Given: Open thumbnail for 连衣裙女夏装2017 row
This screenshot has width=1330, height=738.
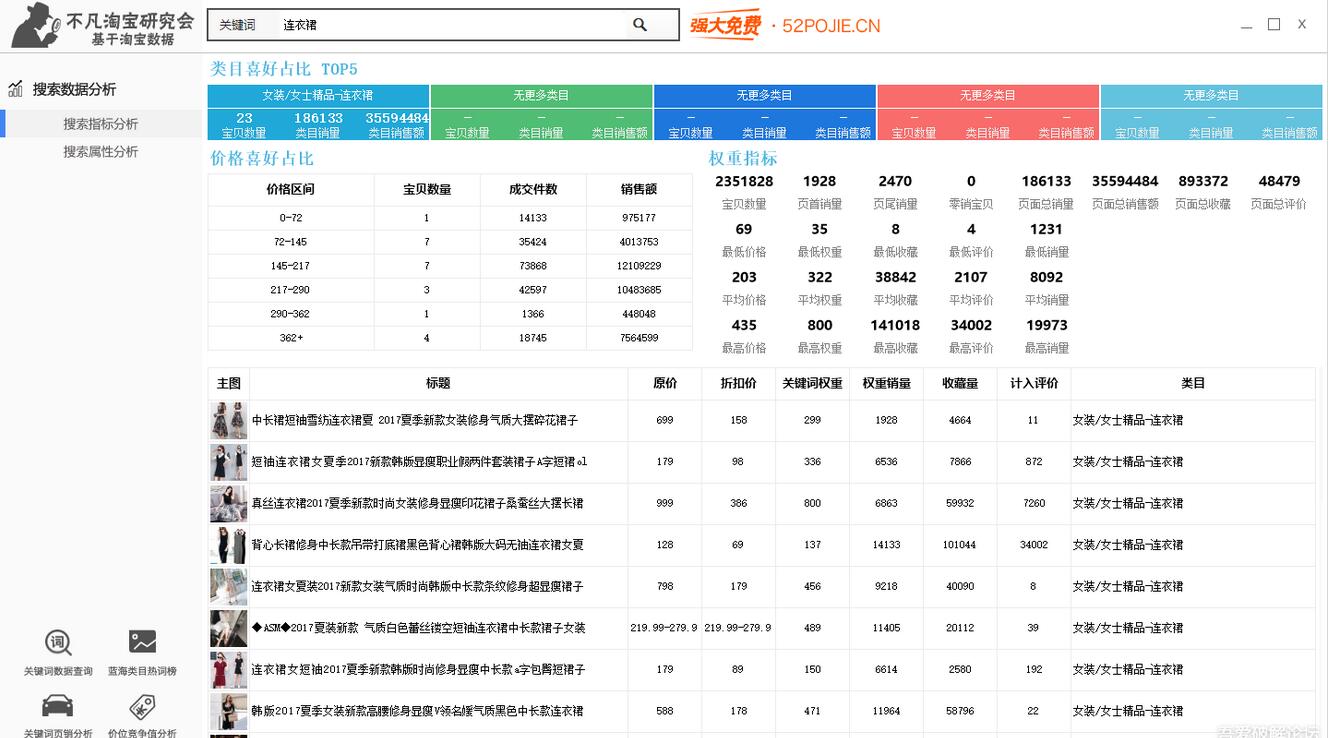Looking at the screenshot, I should (x=229, y=586).
